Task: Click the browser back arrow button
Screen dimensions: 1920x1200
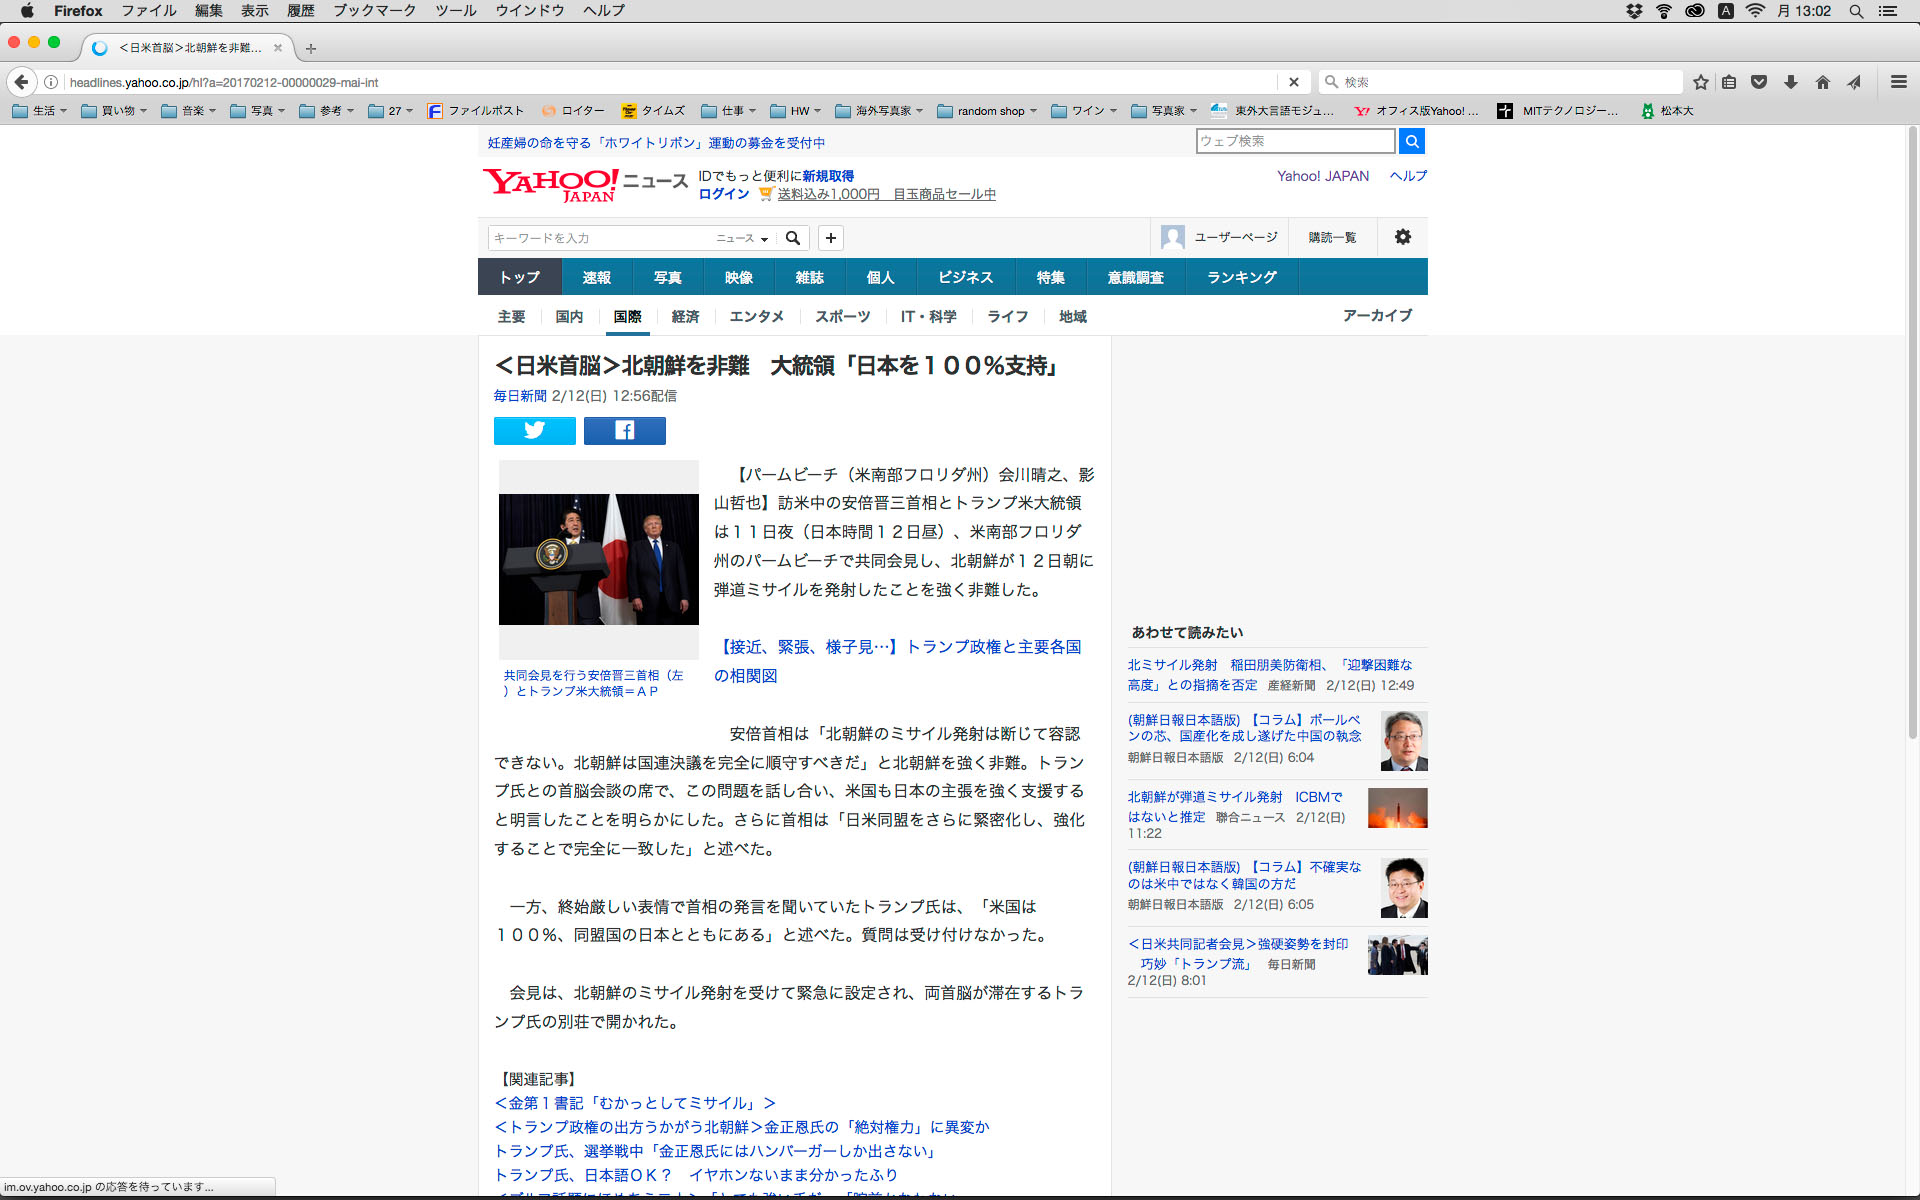Action: coord(22,82)
